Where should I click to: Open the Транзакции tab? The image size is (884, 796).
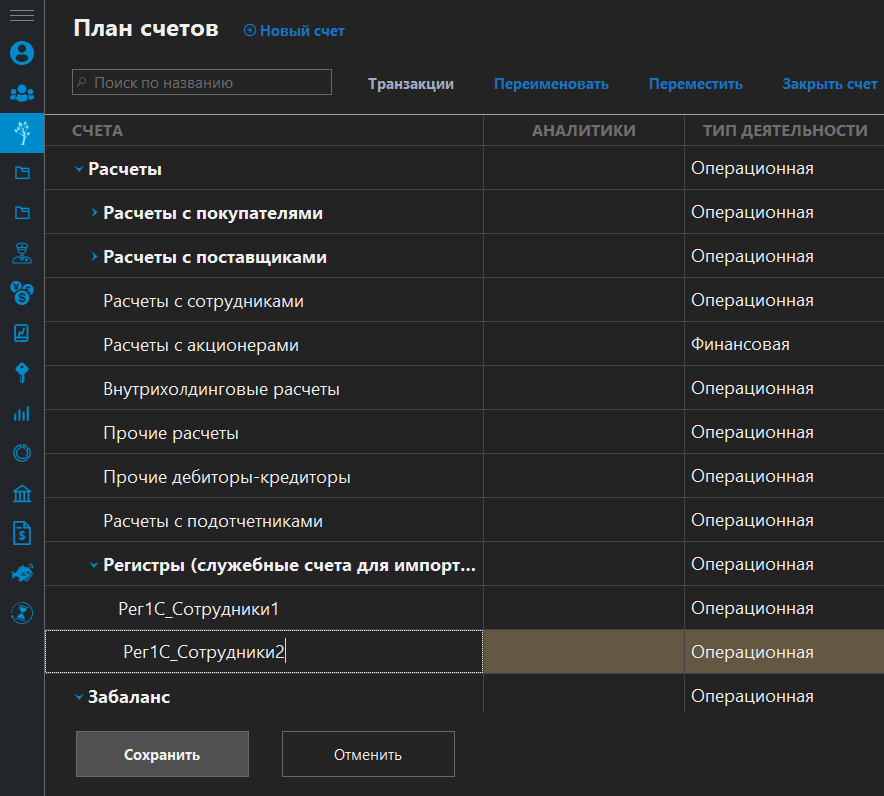click(410, 84)
